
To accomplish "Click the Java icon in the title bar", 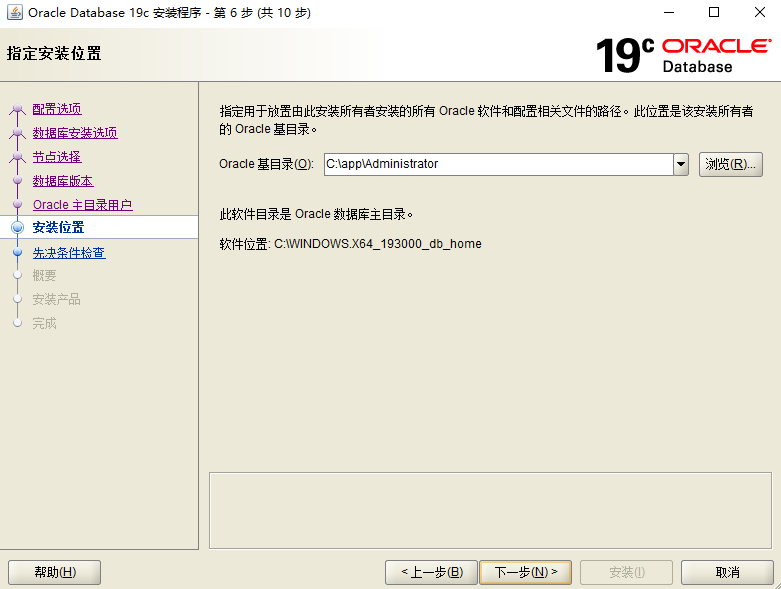I will pyautogui.click(x=14, y=13).
